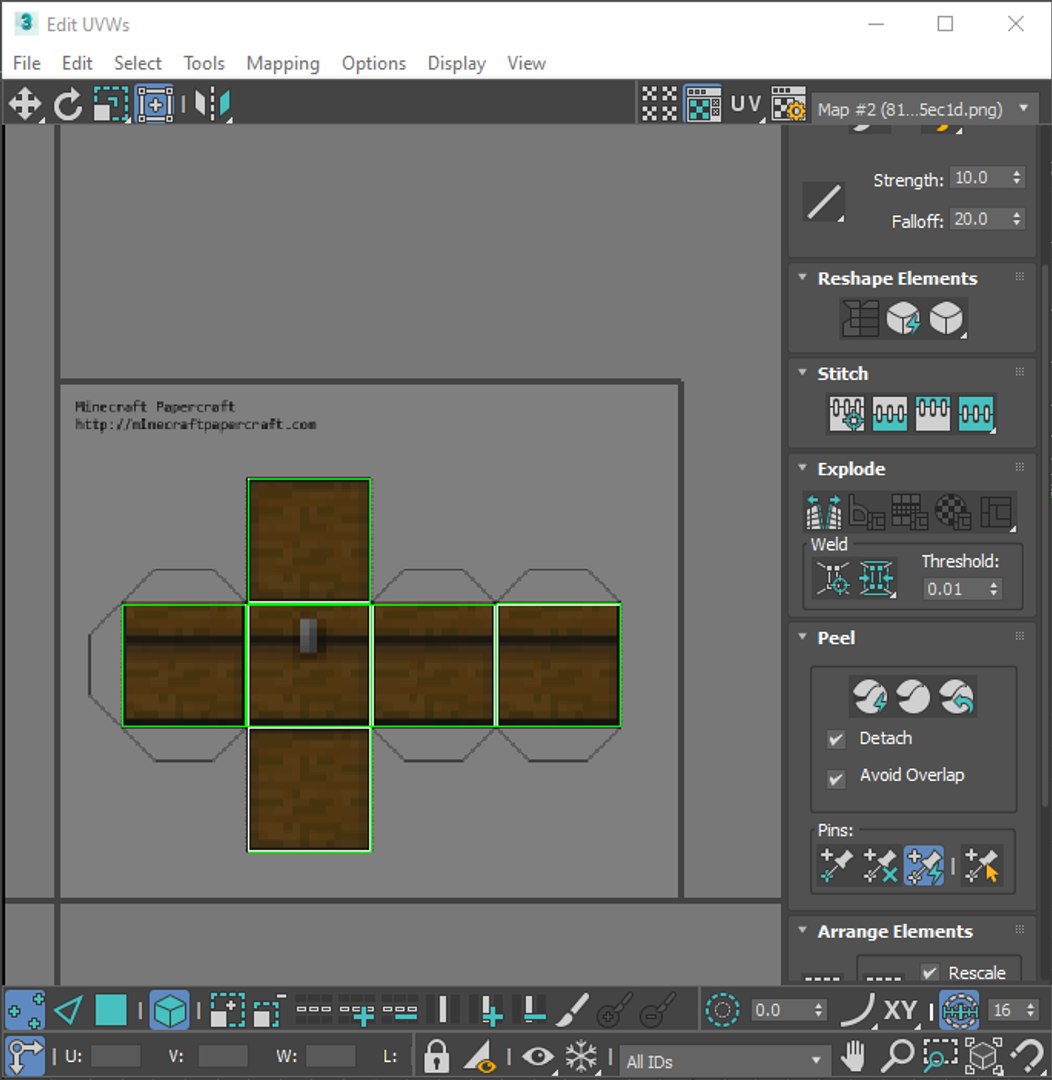This screenshot has height=1080, width=1052.
Task: Toggle show map background in dialog
Action: pos(703,105)
